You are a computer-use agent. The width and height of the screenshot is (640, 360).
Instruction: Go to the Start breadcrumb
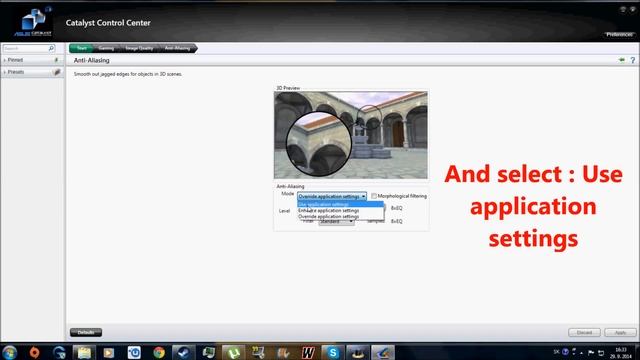point(82,48)
